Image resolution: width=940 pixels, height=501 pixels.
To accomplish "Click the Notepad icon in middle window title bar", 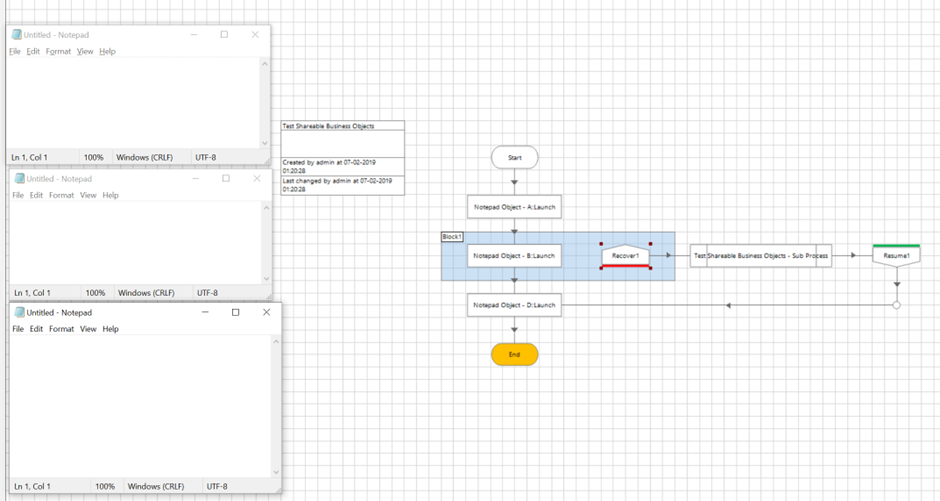I will 19,179.
